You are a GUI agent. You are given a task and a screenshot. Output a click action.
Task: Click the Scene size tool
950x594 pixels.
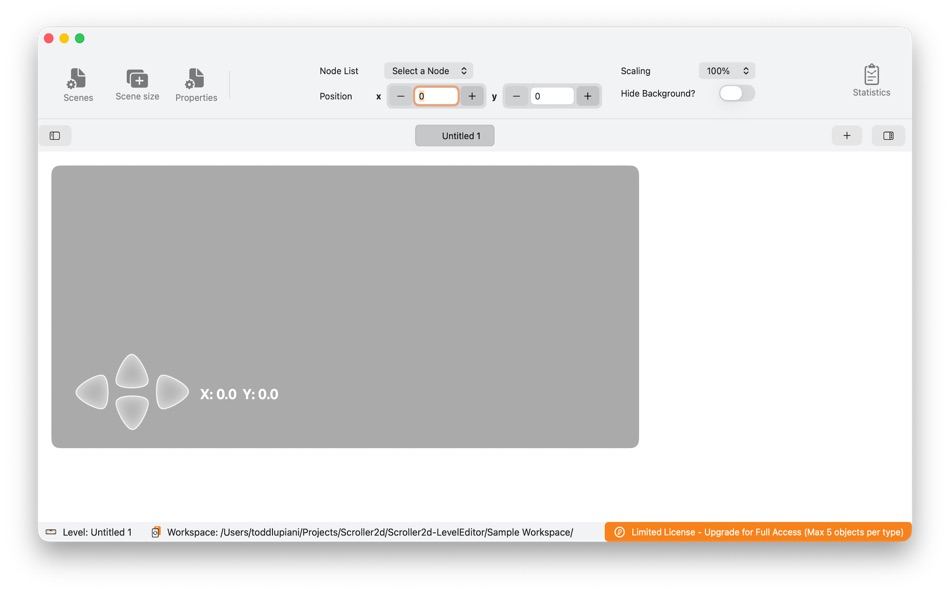pyautogui.click(x=137, y=84)
